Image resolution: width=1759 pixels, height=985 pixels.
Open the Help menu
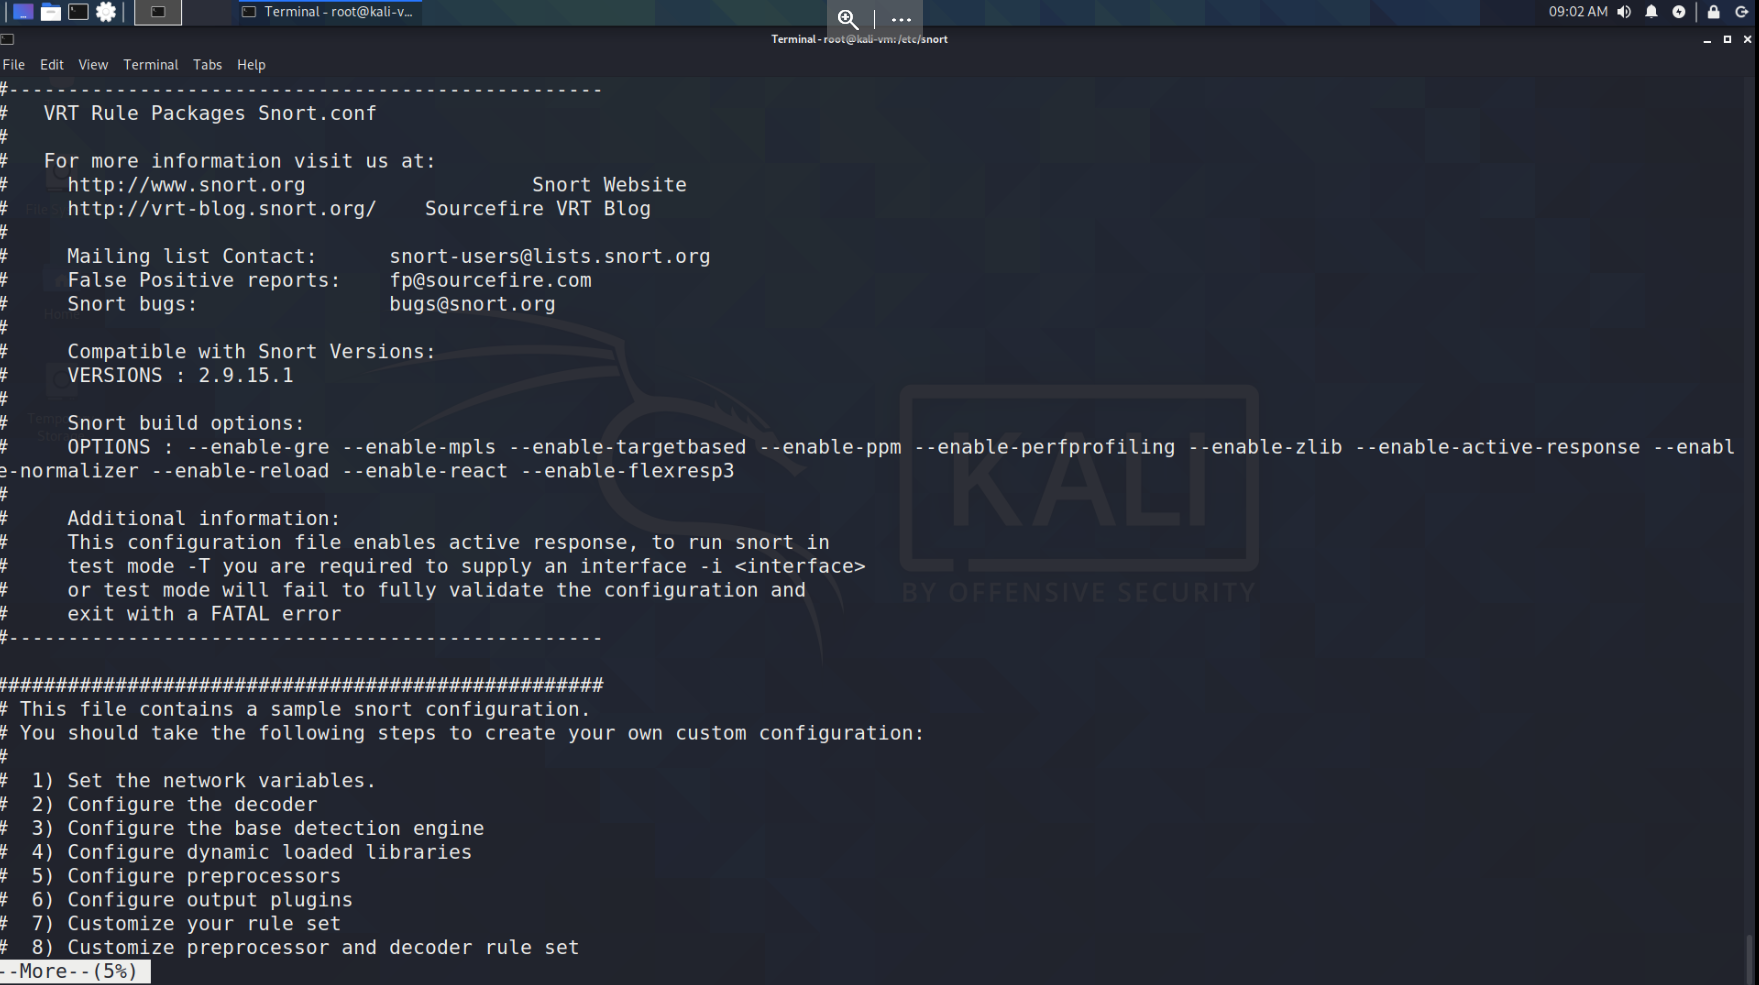251,64
